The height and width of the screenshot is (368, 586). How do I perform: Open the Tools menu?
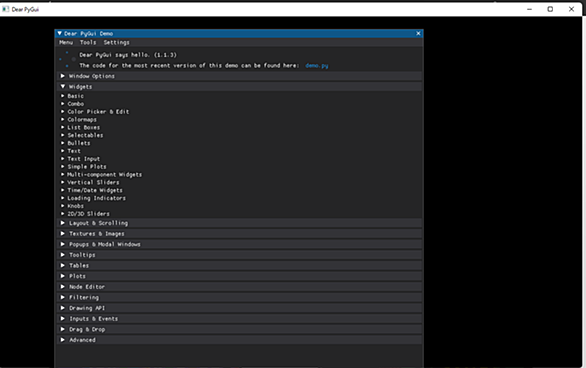click(88, 43)
